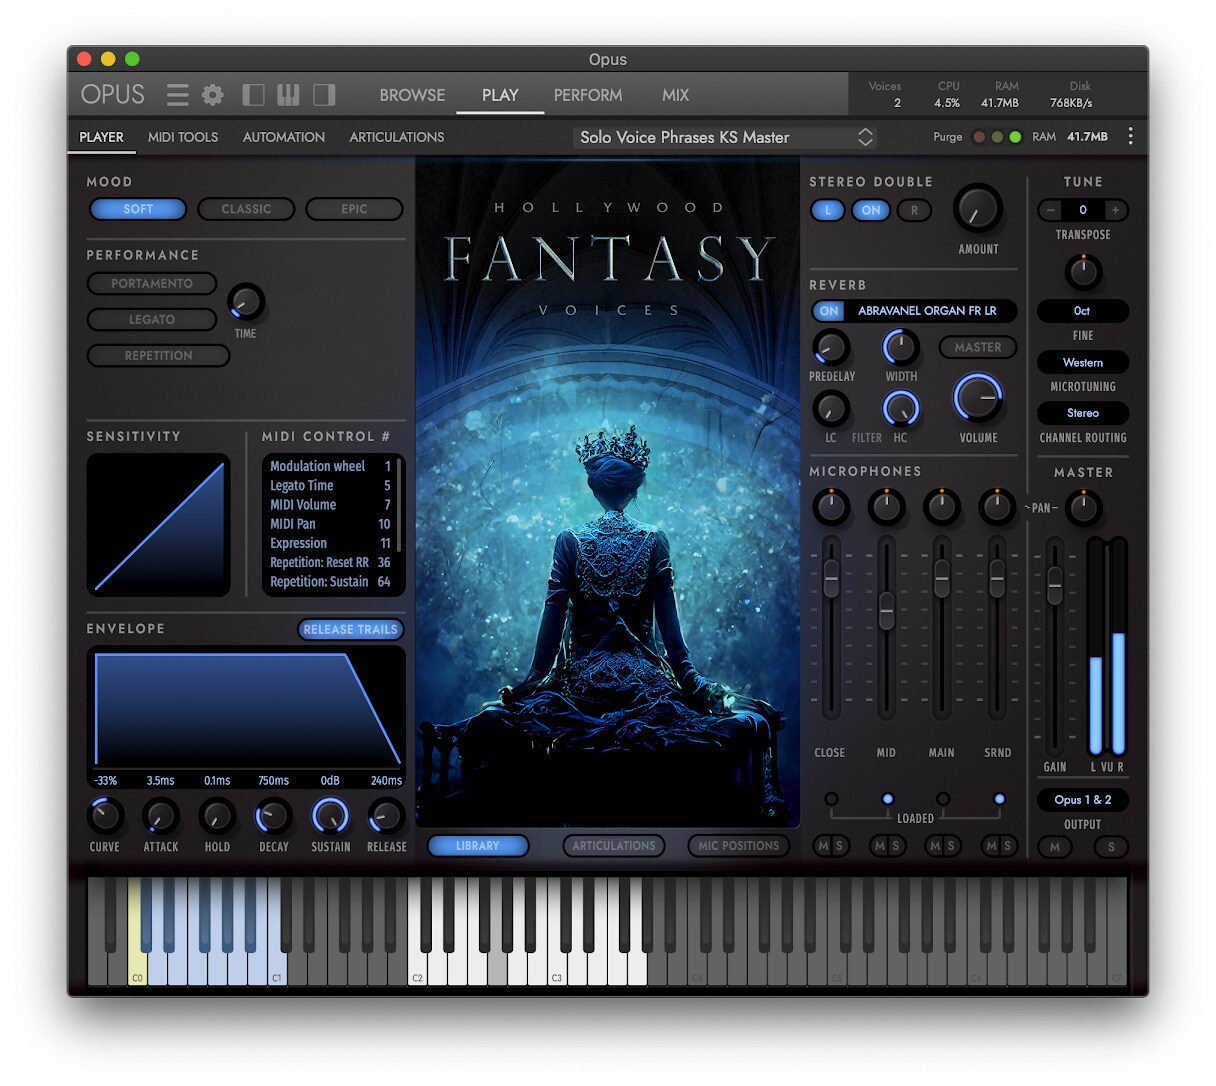Click the CLOSE microphone volume fader
This screenshot has height=1086, width=1216.
[x=831, y=578]
